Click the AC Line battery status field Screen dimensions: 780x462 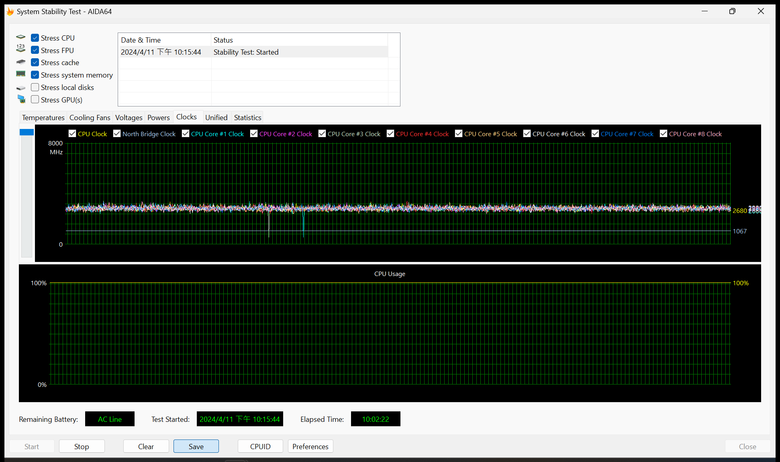(x=110, y=419)
